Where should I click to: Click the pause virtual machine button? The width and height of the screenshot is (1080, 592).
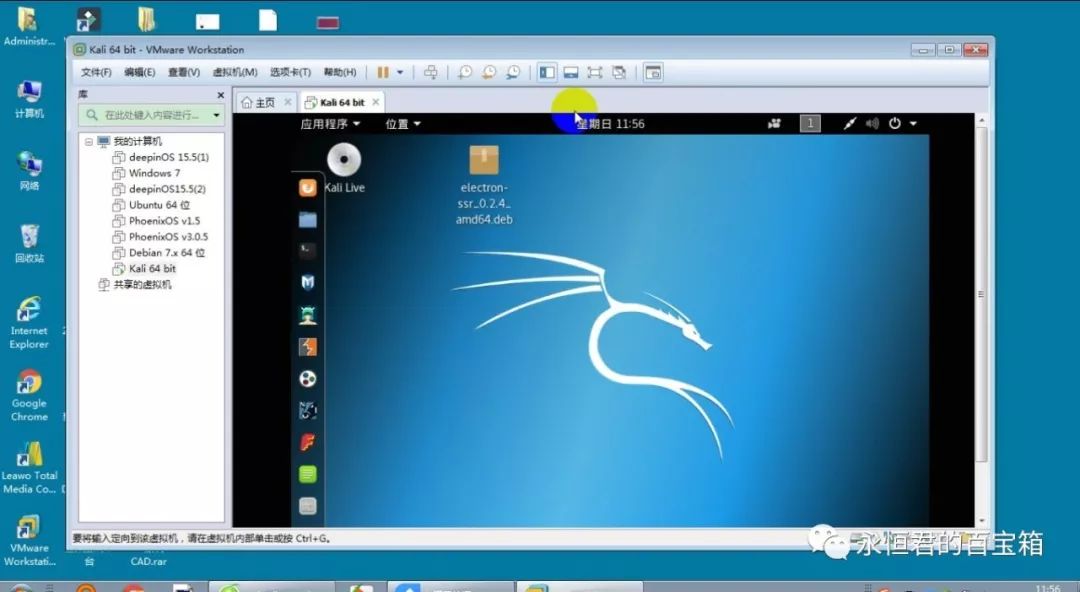point(383,72)
